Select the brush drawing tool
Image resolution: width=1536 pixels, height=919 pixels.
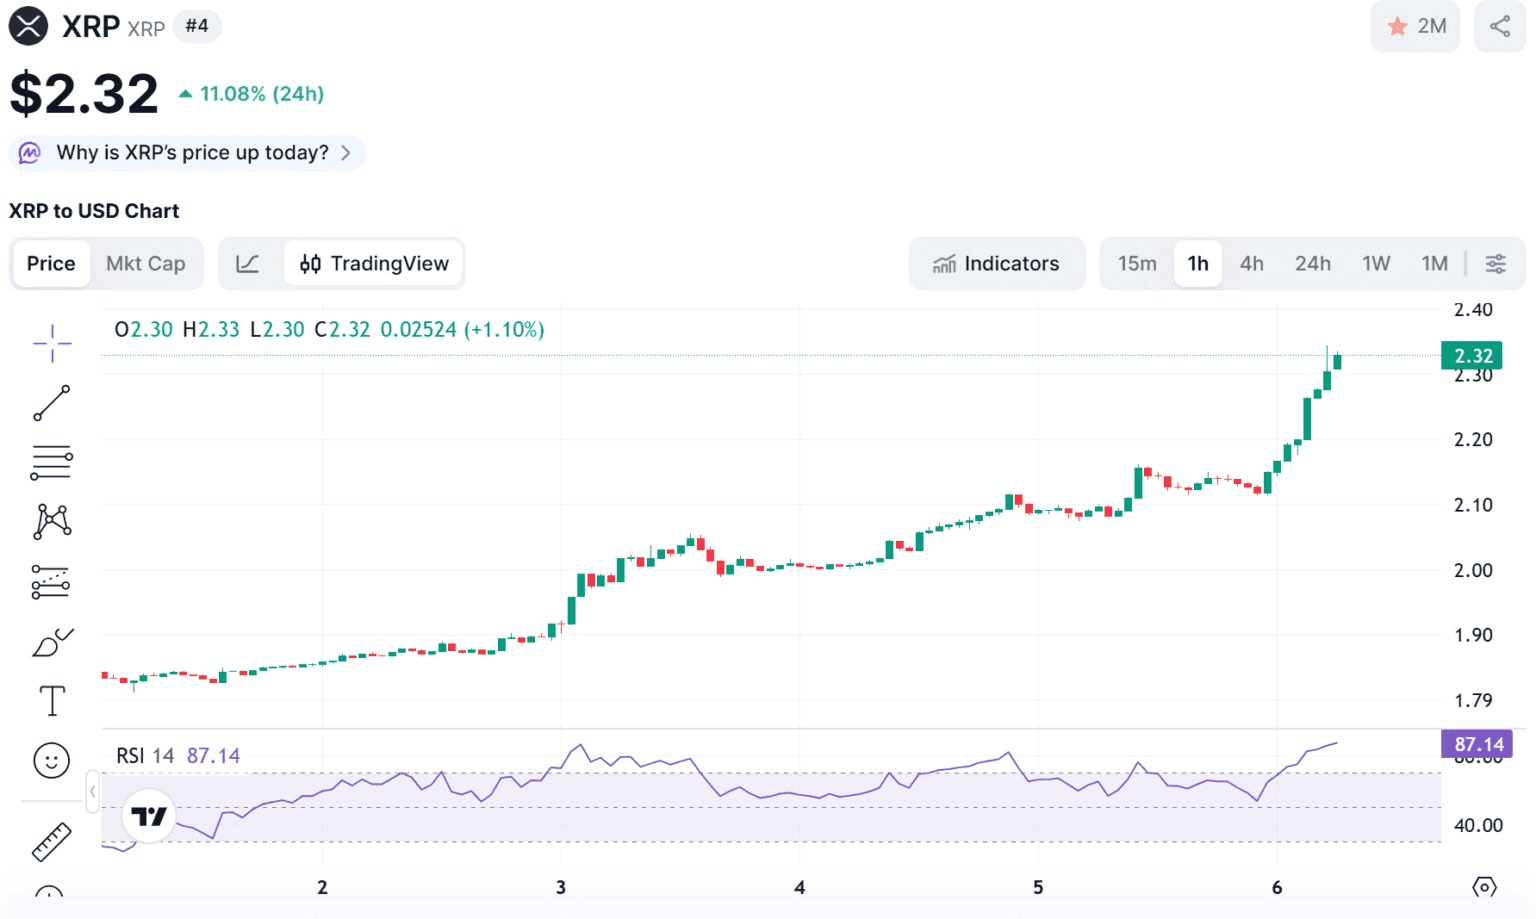pos(52,642)
